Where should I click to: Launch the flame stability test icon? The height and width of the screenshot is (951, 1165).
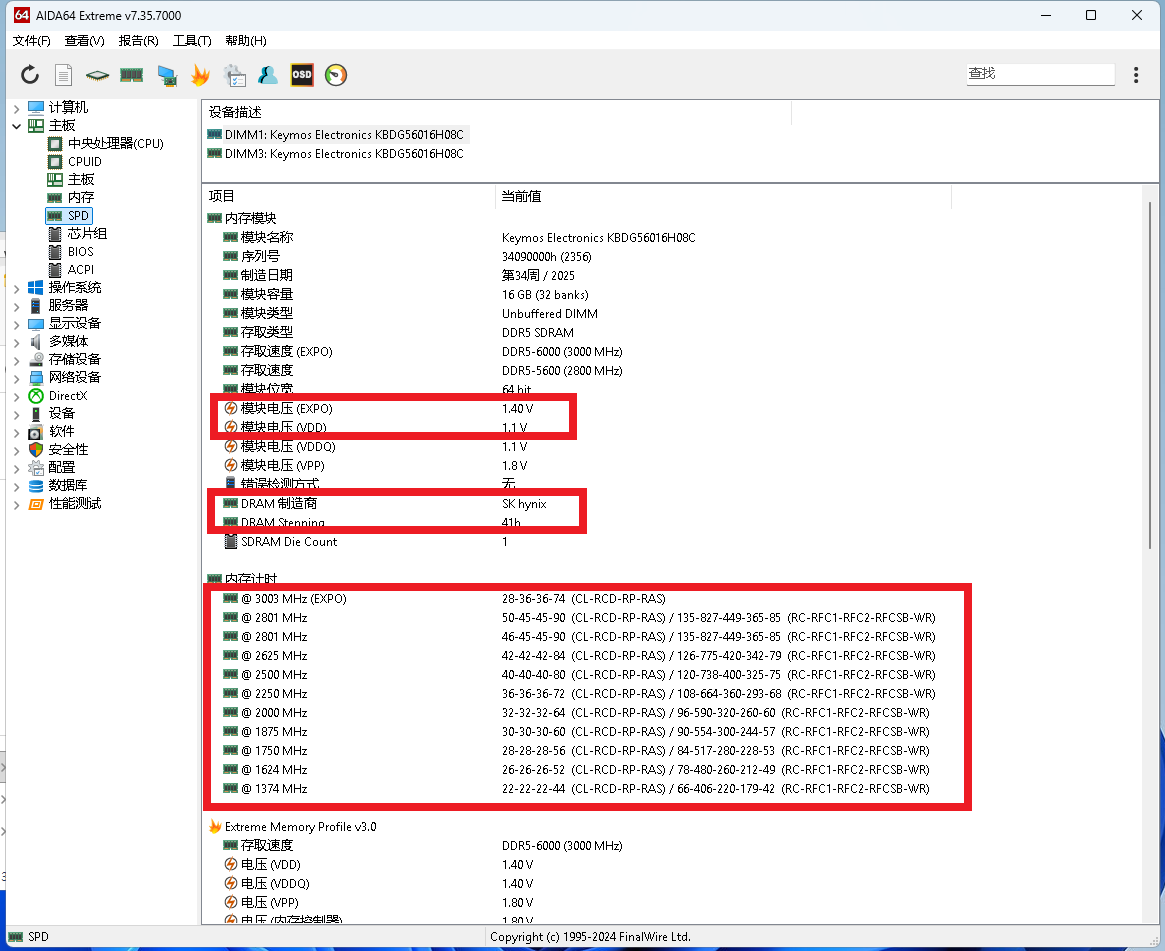click(200, 75)
